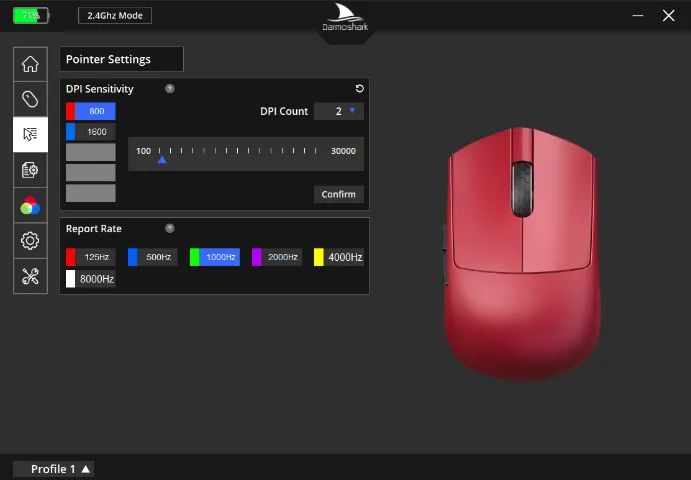The height and width of the screenshot is (480, 691).
Task: Set report rate to 1000Hz
Action: (215, 257)
